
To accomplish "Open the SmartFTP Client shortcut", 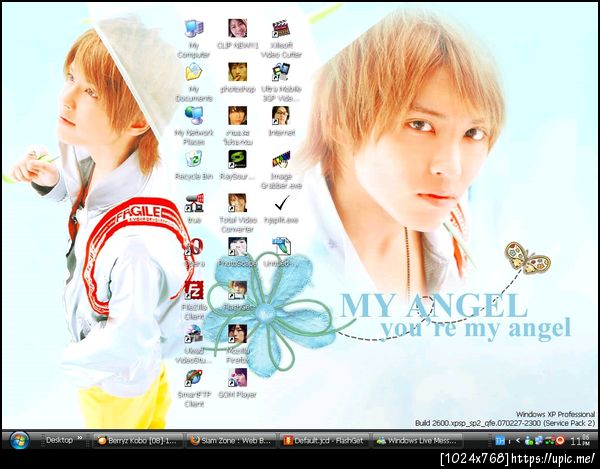I will [x=194, y=378].
